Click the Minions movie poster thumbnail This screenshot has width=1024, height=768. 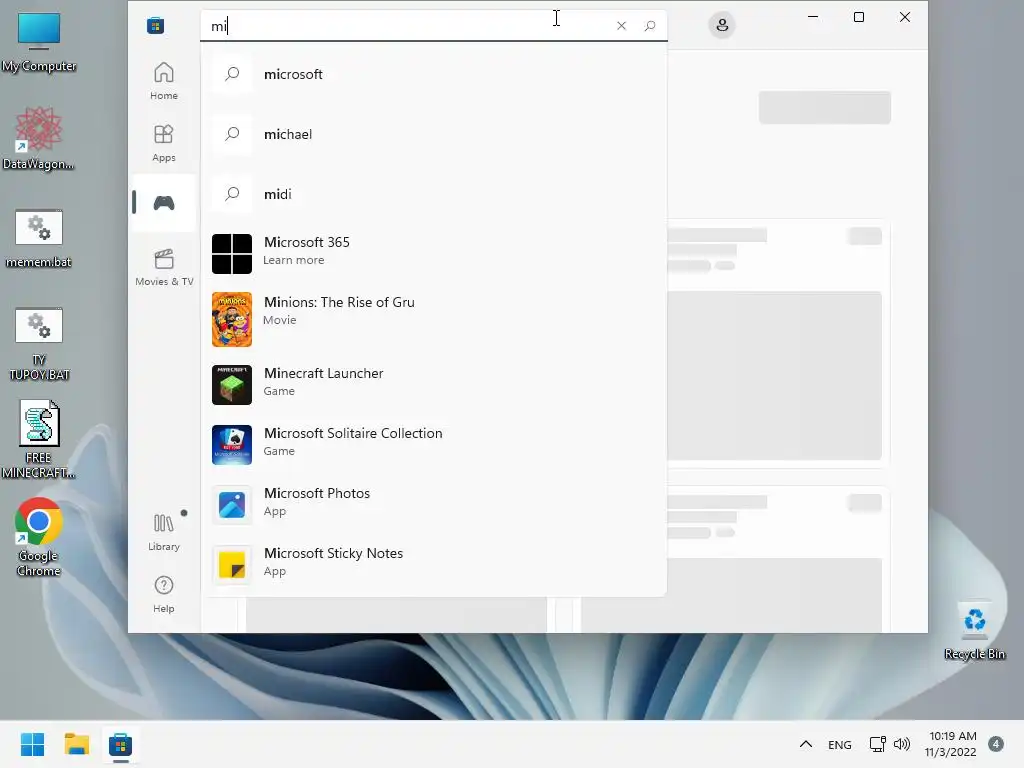point(232,319)
